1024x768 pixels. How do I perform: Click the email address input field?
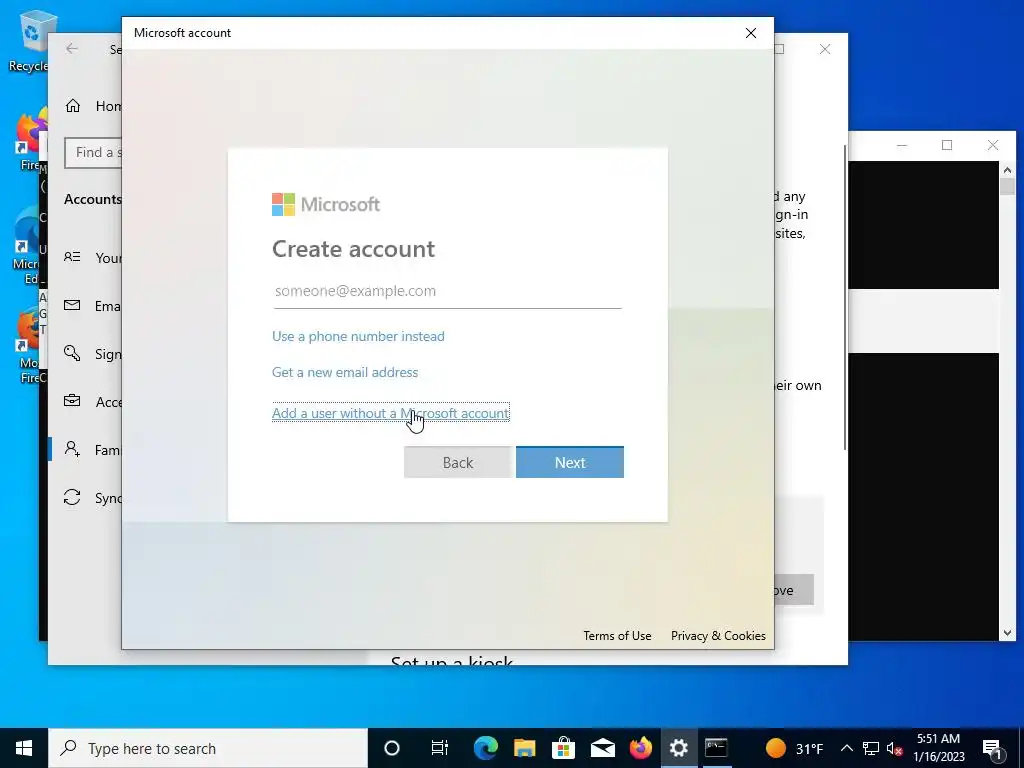(x=447, y=291)
